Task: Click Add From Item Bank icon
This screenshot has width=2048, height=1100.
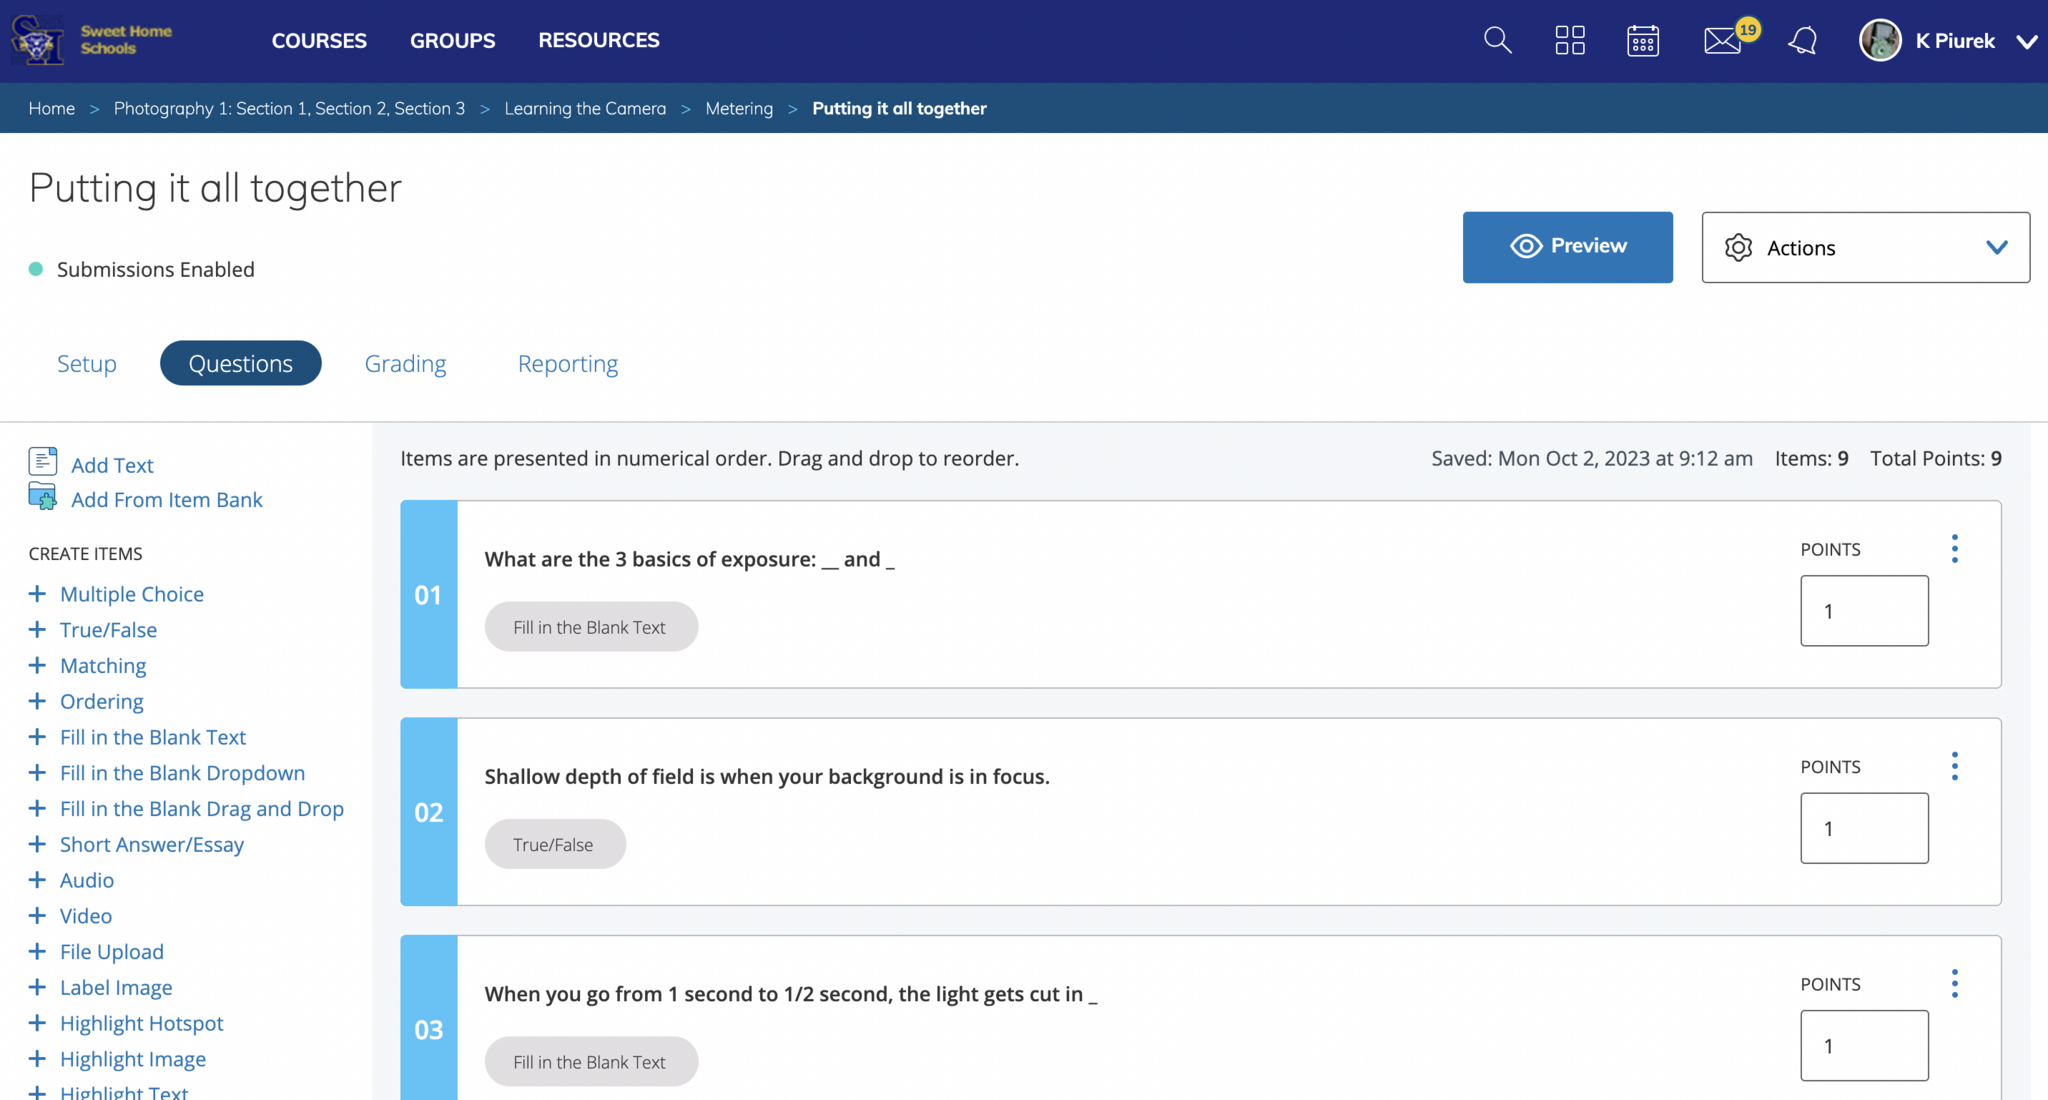Action: click(43, 497)
